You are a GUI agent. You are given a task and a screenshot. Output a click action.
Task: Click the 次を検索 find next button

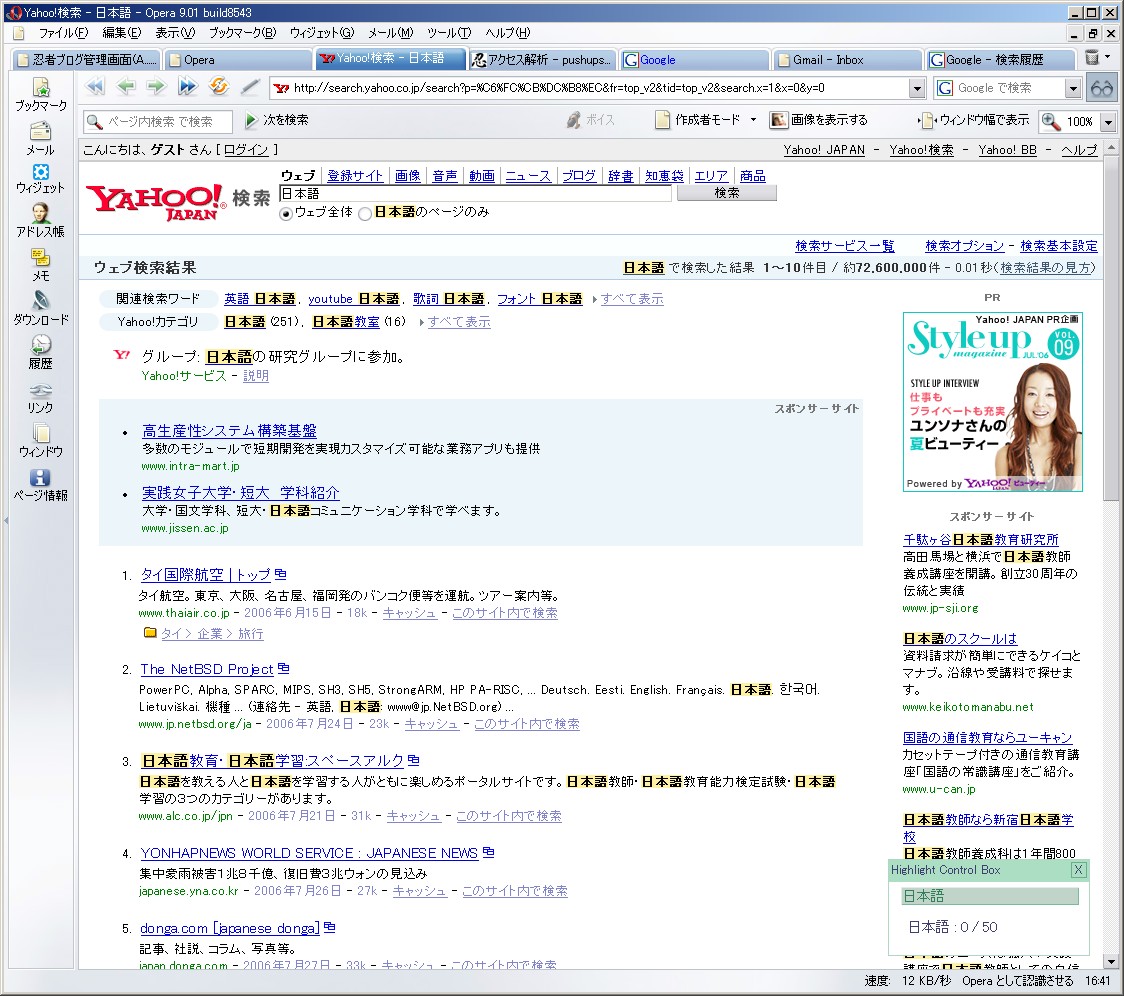[277, 120]
